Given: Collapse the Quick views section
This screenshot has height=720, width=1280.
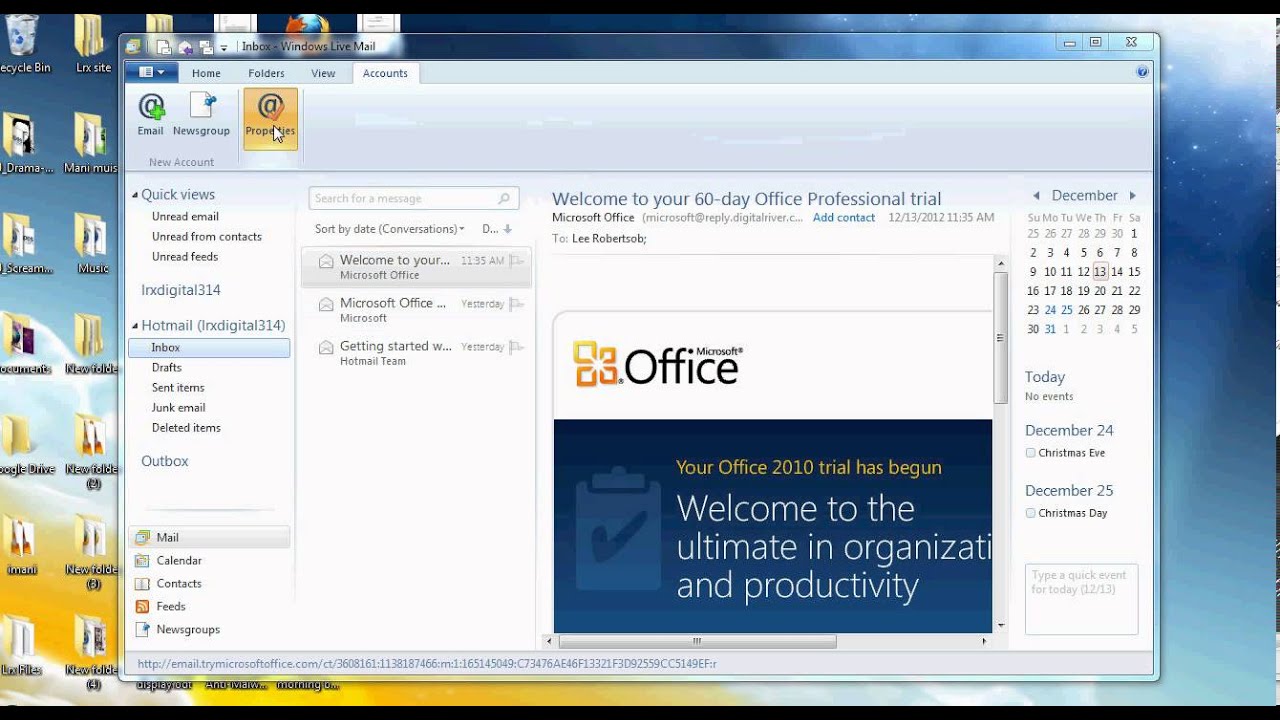Looking at the screenshot, I should click(x=135, y=195).
